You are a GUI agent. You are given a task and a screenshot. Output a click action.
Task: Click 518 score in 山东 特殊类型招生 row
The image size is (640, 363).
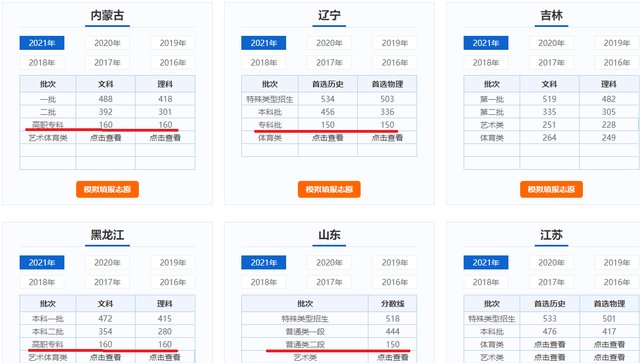393,318
